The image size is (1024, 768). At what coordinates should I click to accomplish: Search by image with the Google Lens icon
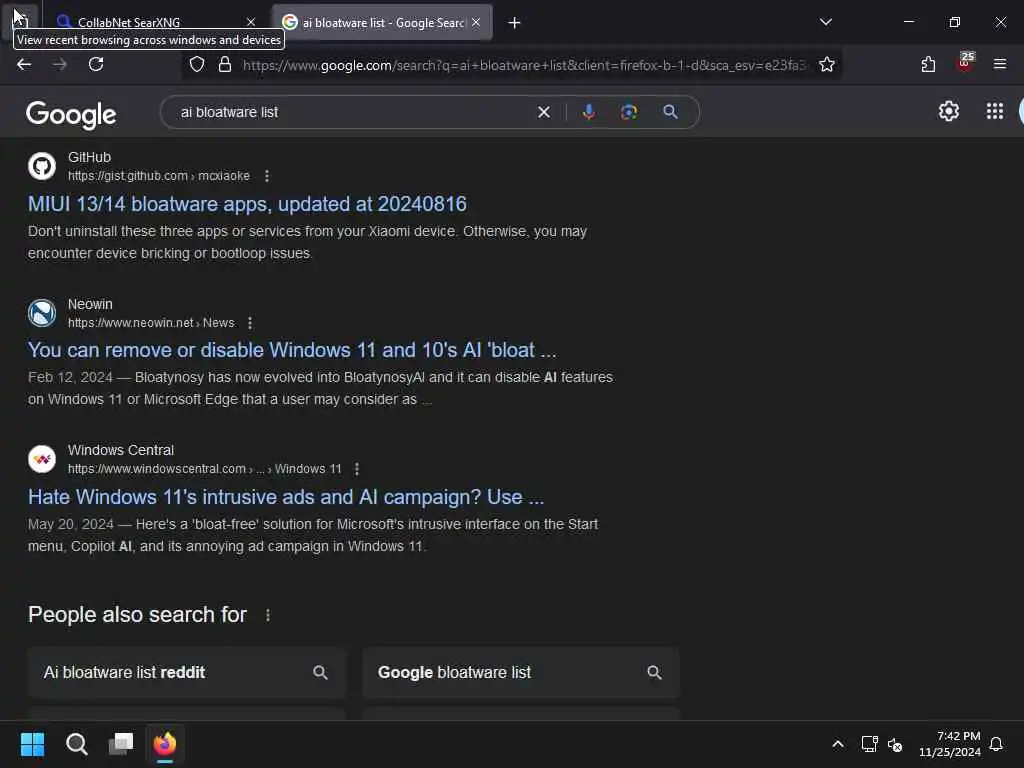629,112
